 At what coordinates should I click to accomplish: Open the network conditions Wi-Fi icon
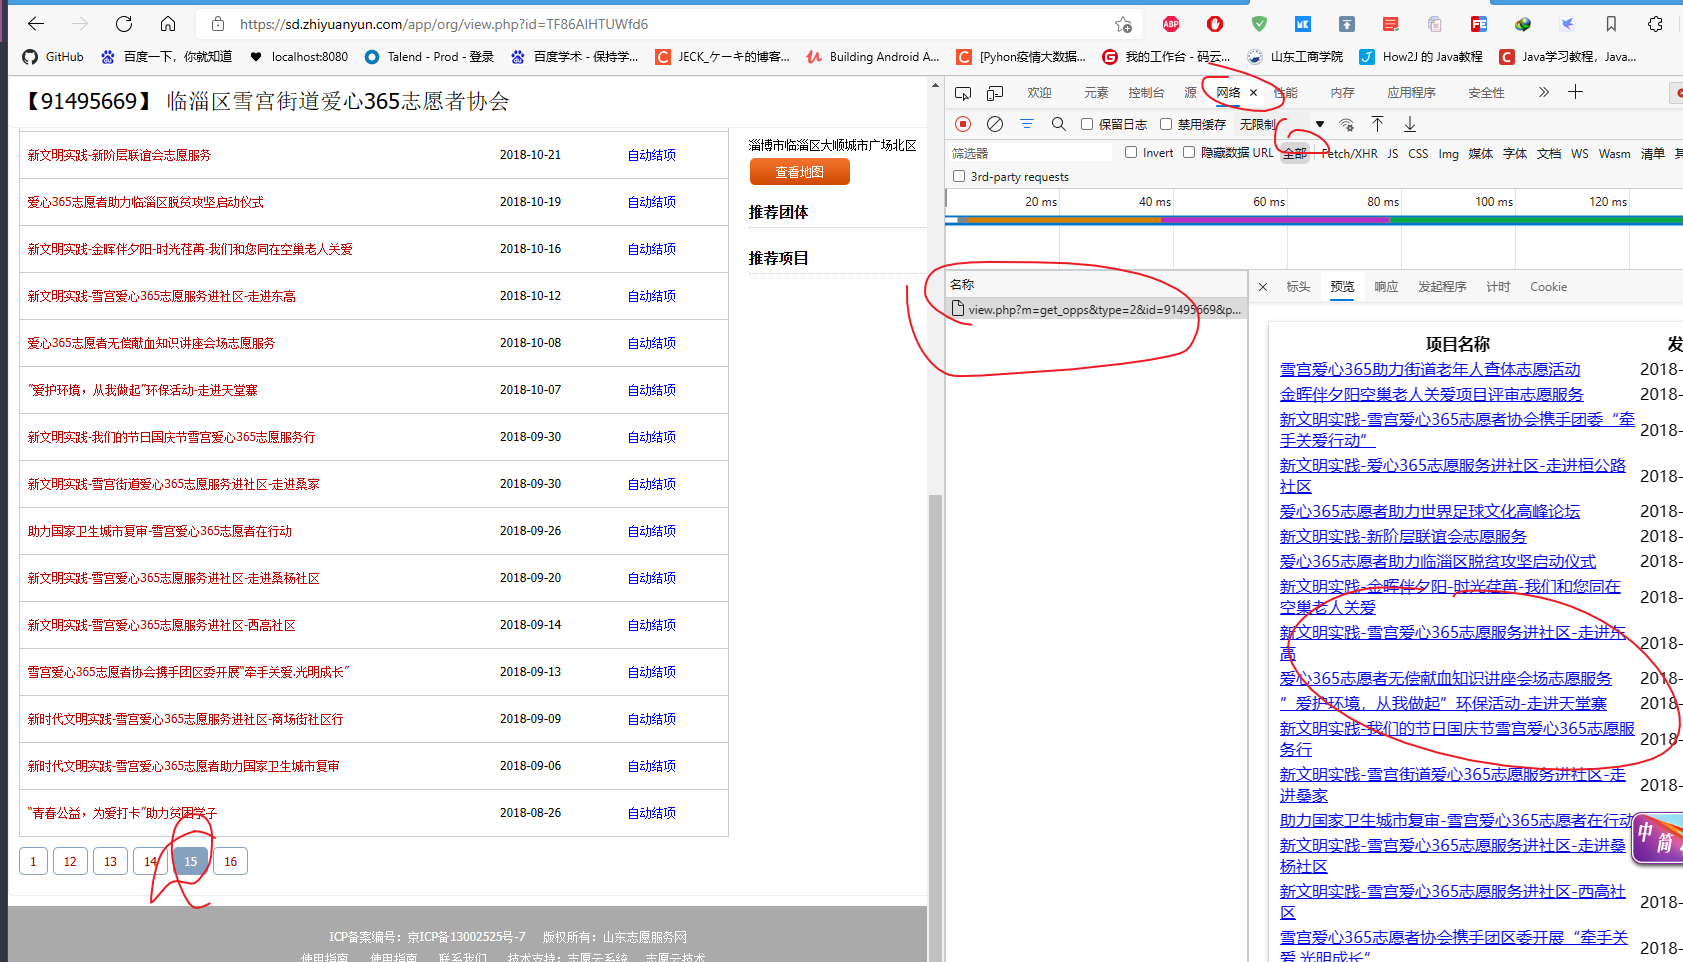1346,124
